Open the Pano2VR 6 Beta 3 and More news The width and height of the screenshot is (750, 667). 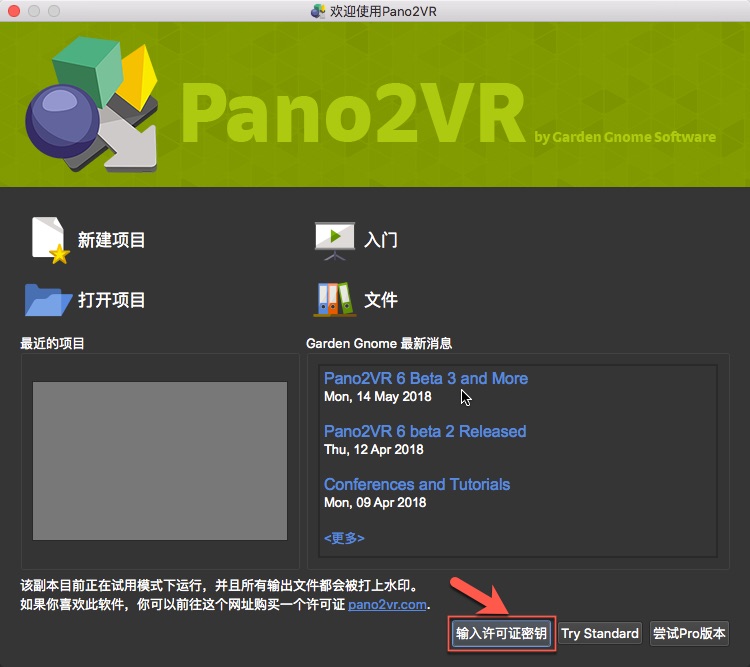point(425,379)
